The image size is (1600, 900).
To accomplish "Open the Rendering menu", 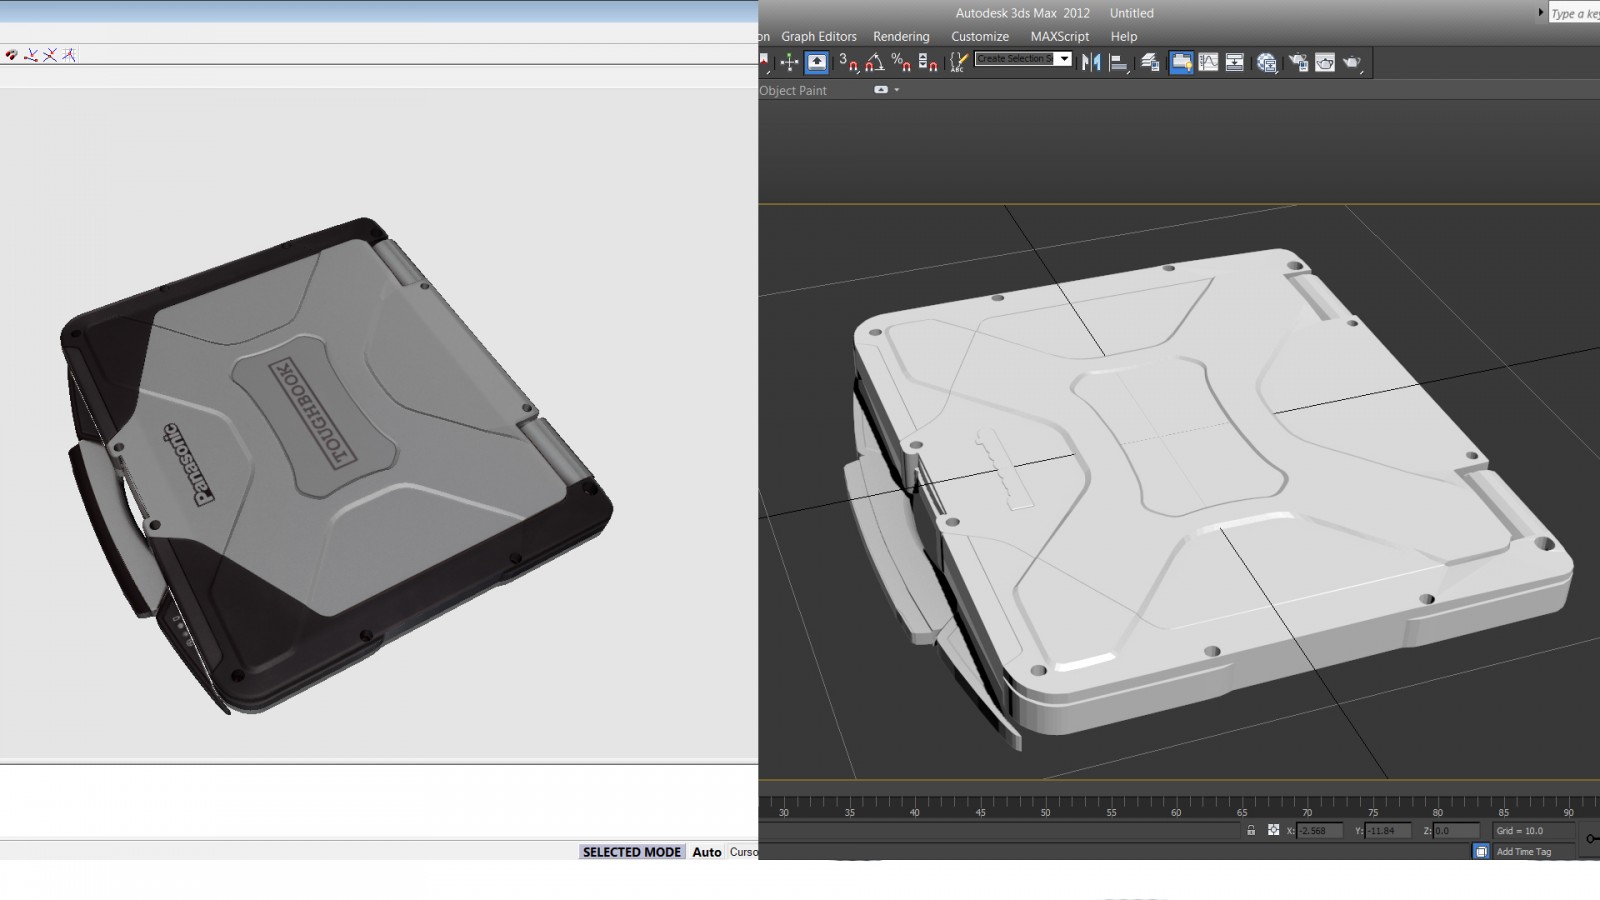I will (900, 36).
